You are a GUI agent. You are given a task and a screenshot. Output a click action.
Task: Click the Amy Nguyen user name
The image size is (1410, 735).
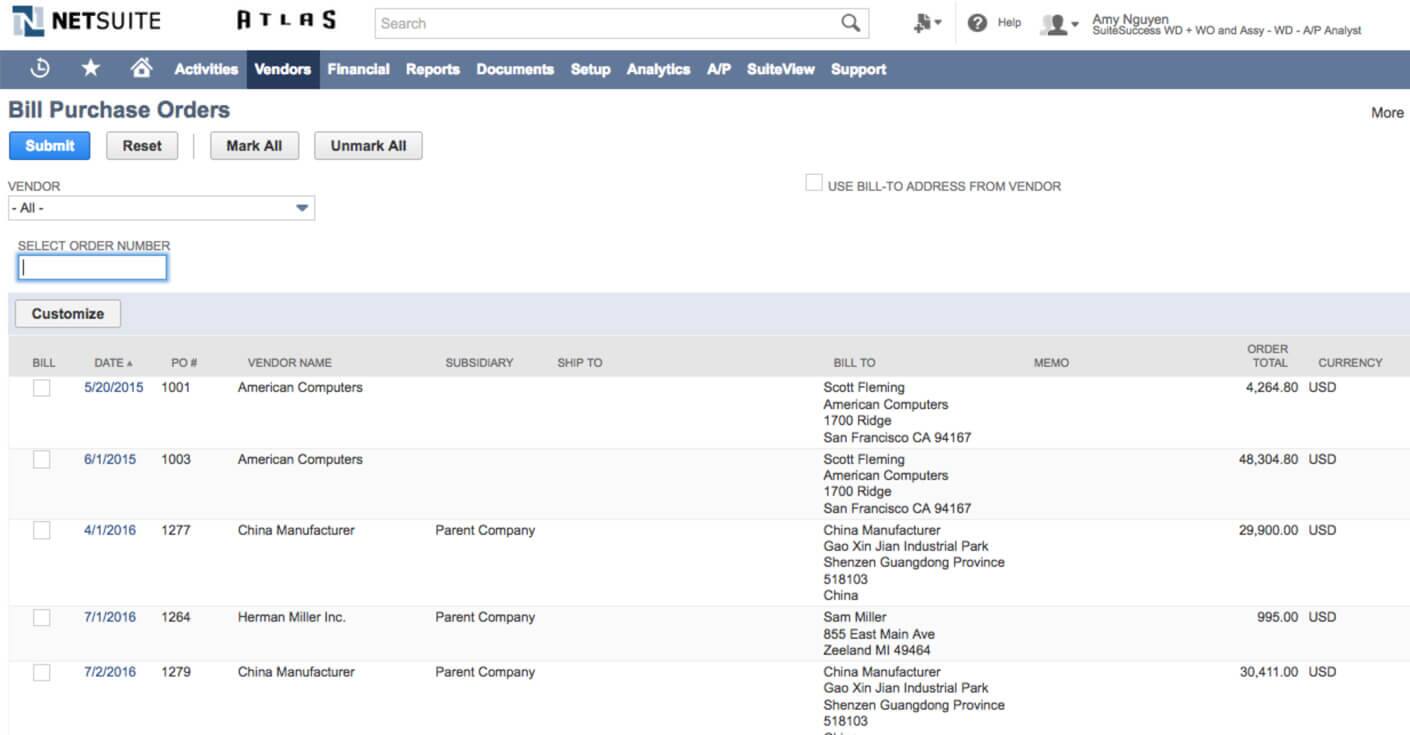[1130, 19]
